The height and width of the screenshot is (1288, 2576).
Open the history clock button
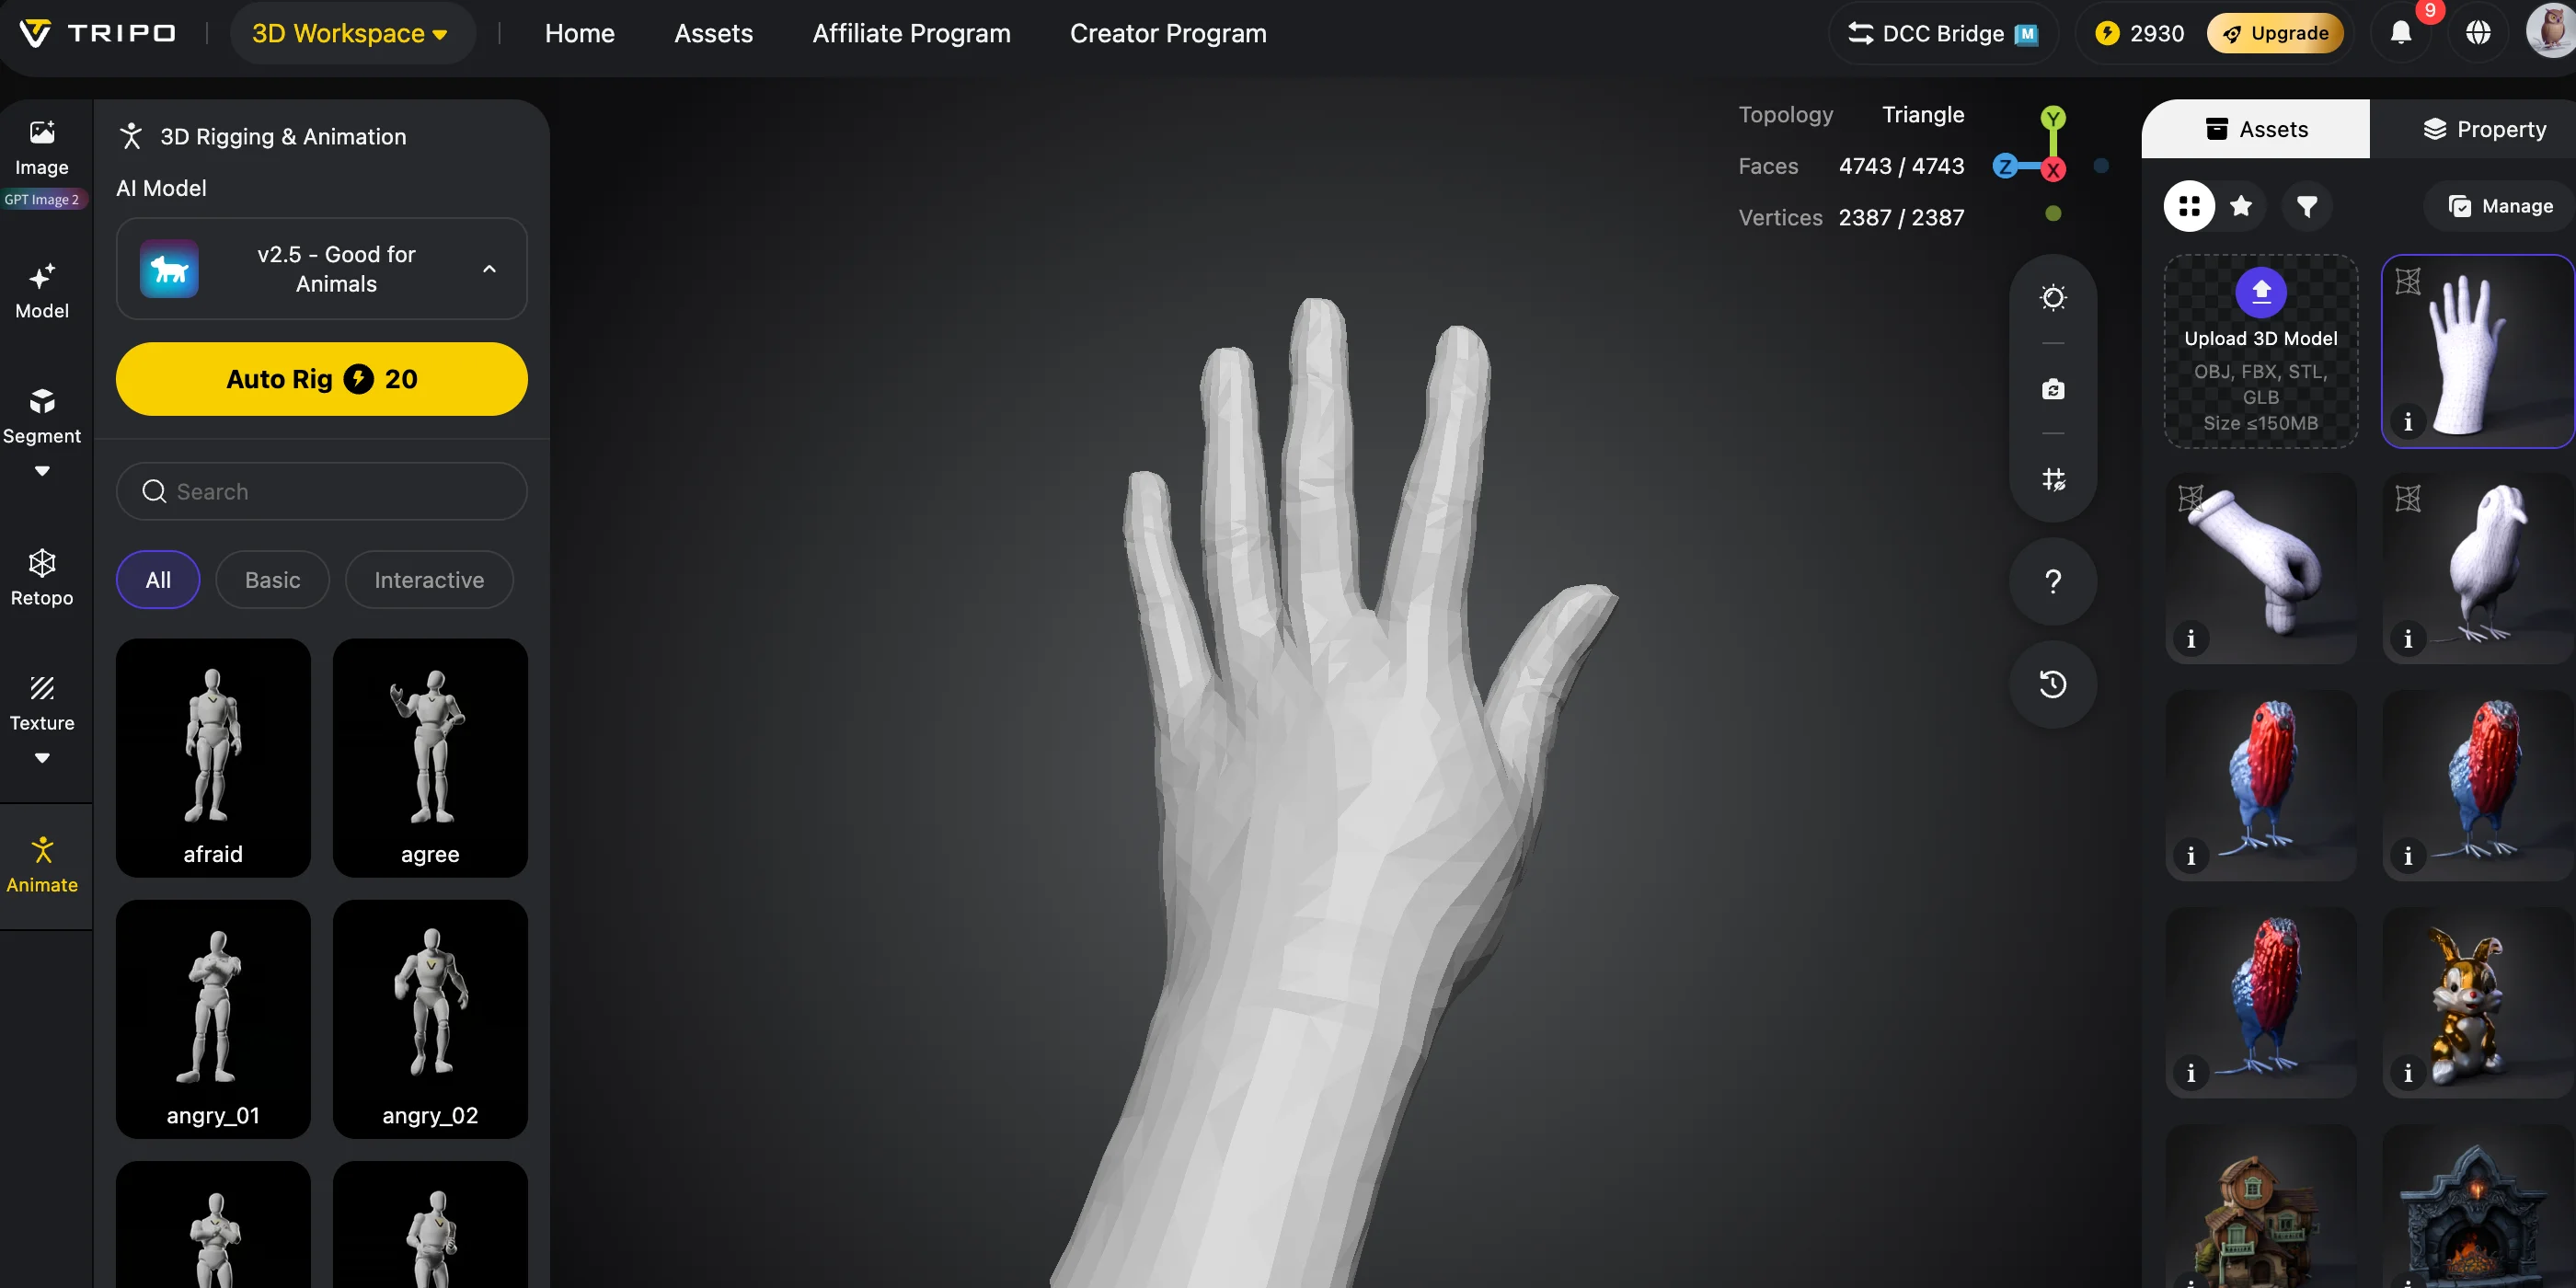point(2052,684)
